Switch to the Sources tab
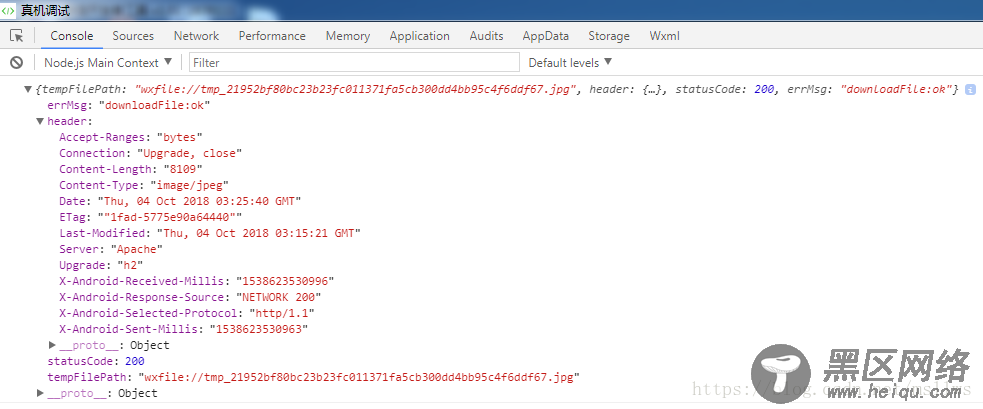Viewport: 983px width, 409px height. [133, 36]
